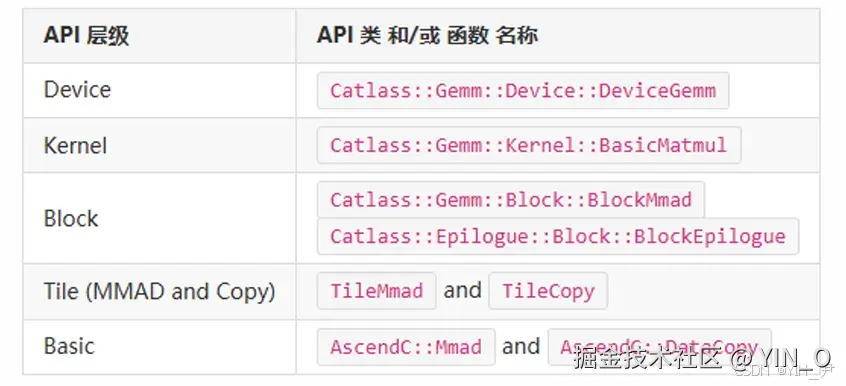Select the TileCopy code tag
This screenshot has height=386, width=846.
coord(548,291)
